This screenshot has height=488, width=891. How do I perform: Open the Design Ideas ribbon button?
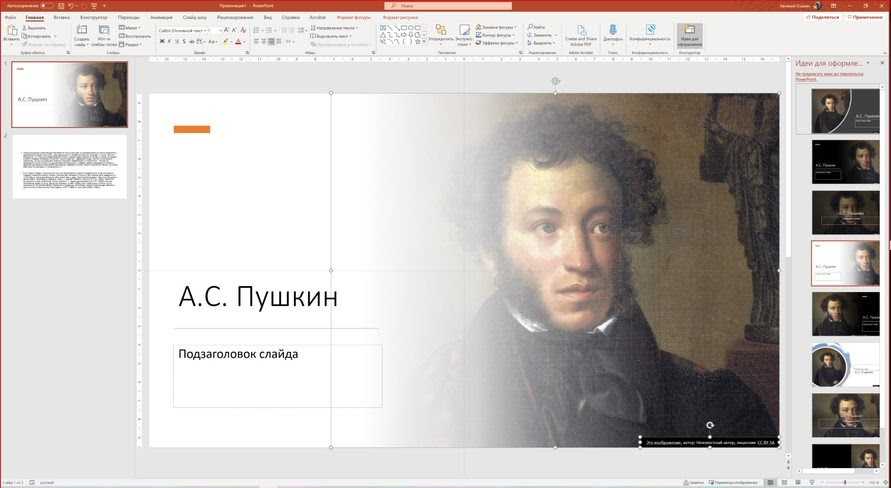tap(689, 35)
